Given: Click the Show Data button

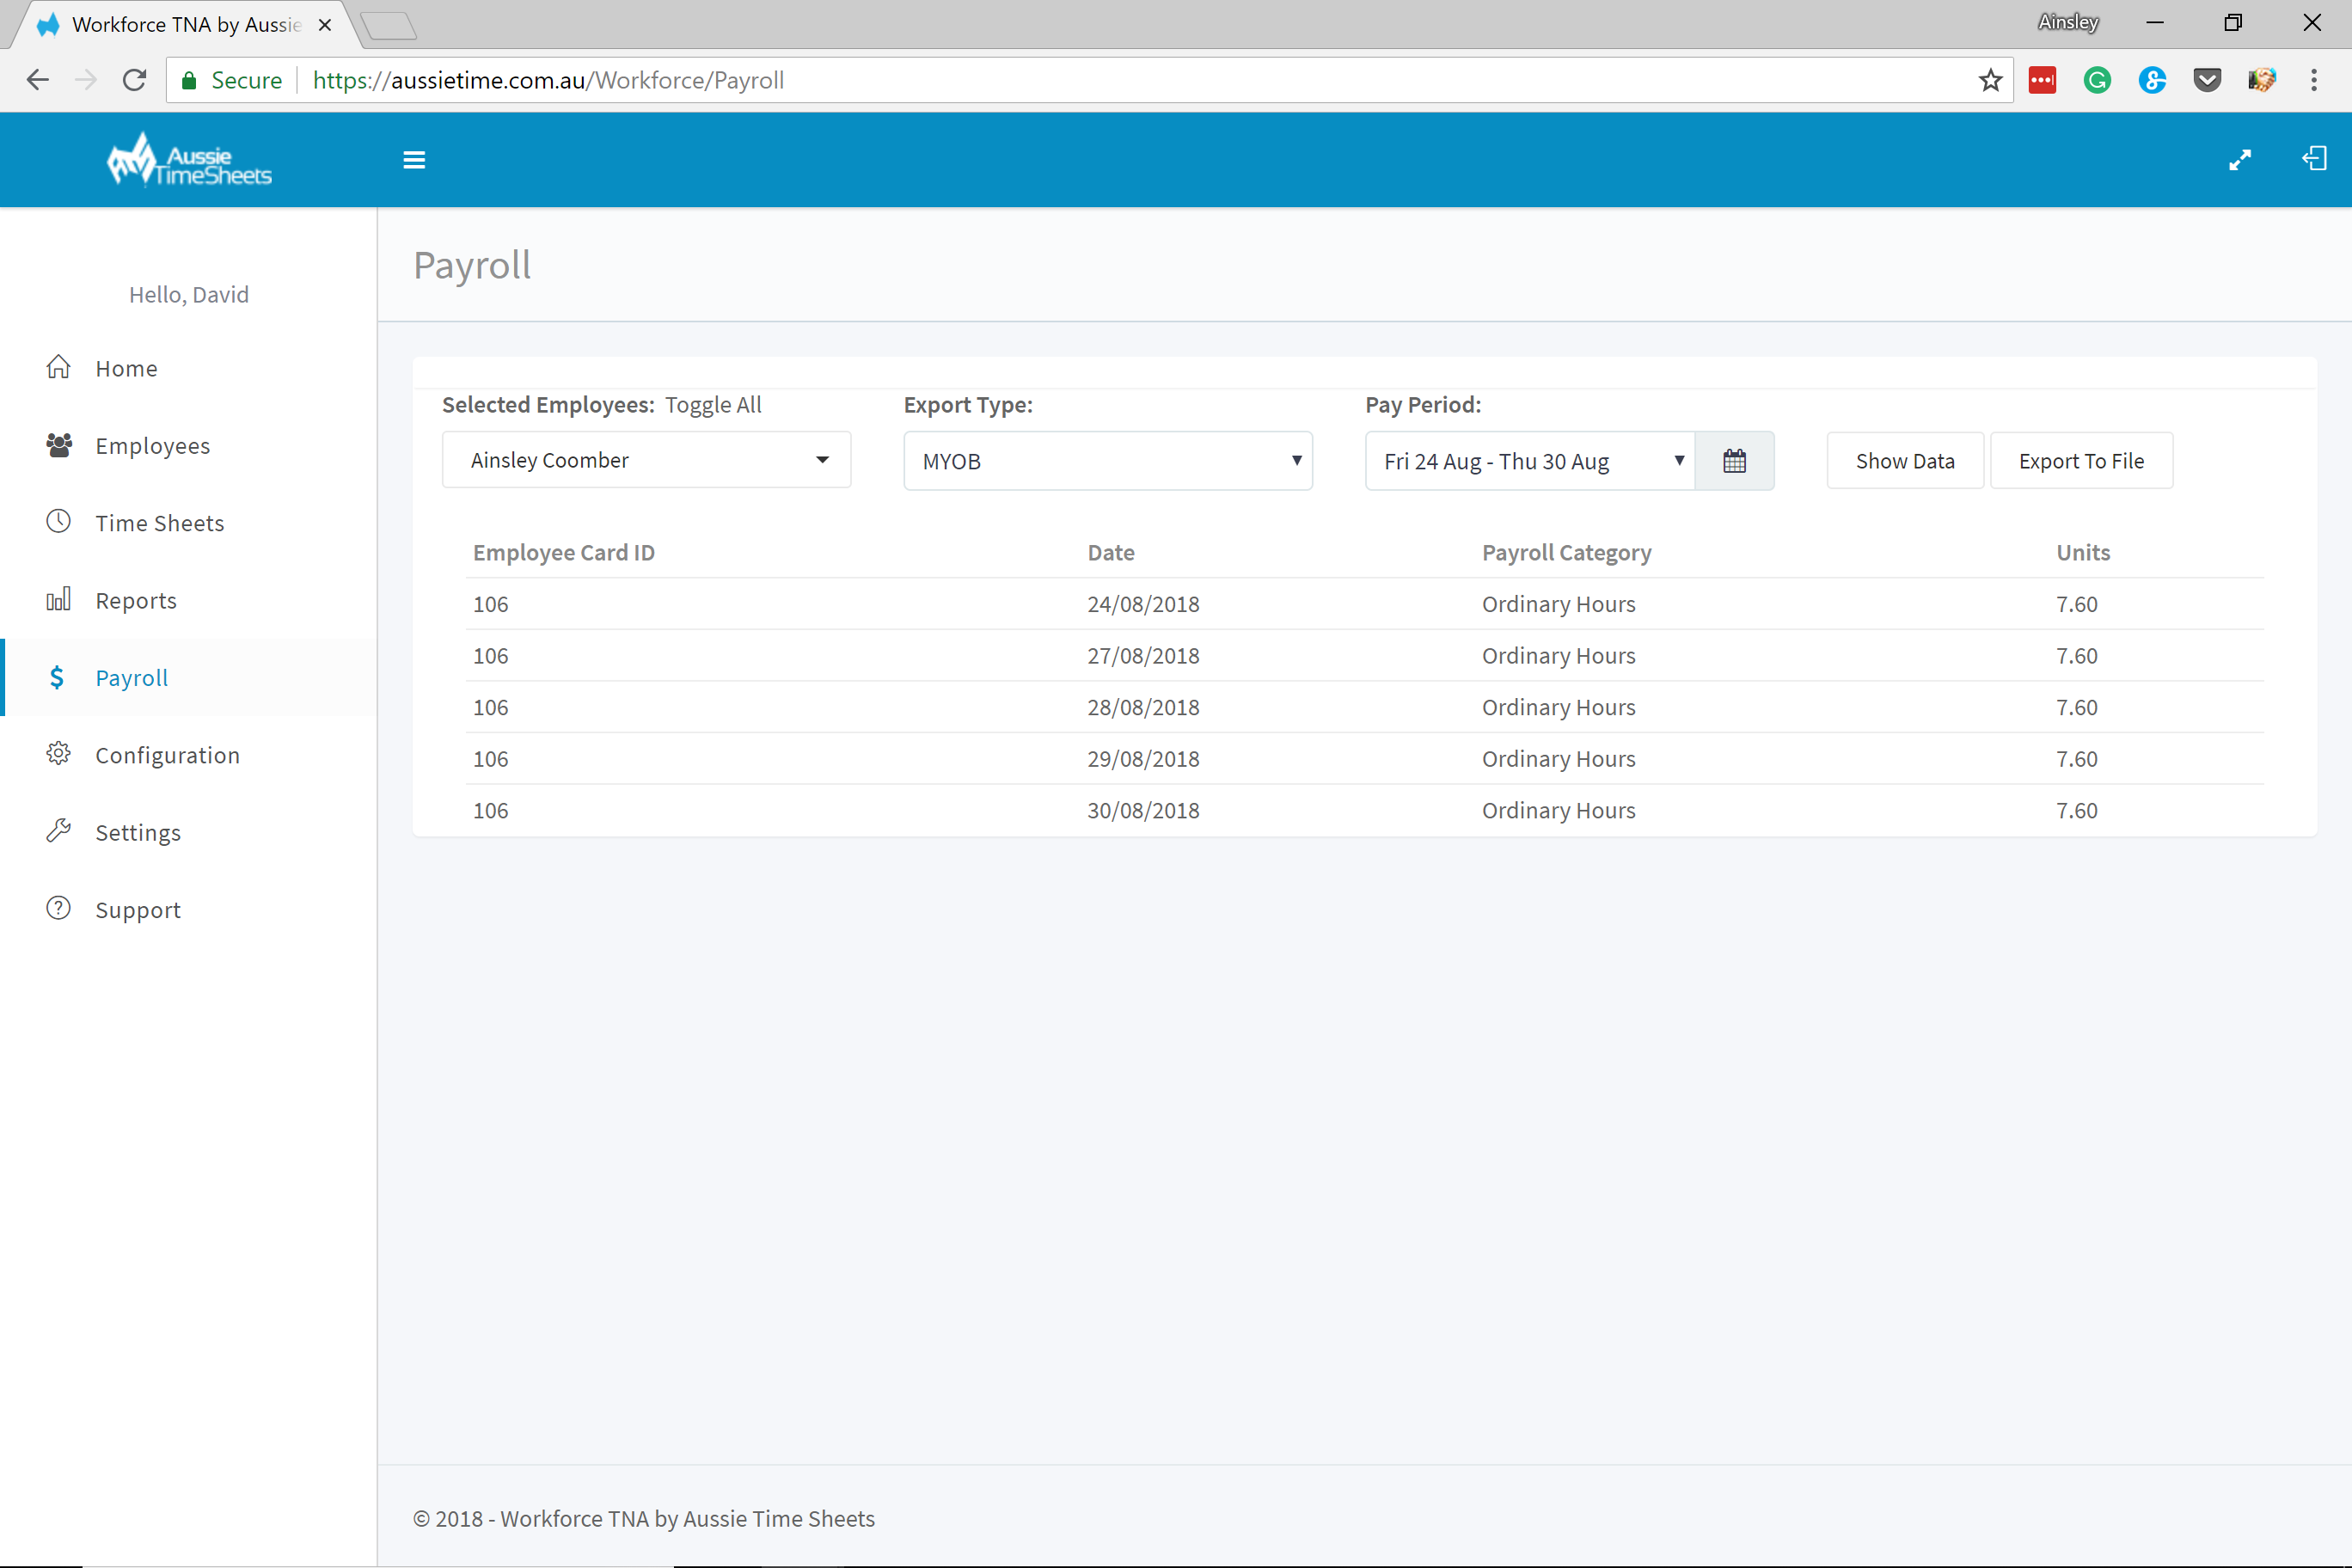Looking at the screenshot, I should tap(1905, 461).
